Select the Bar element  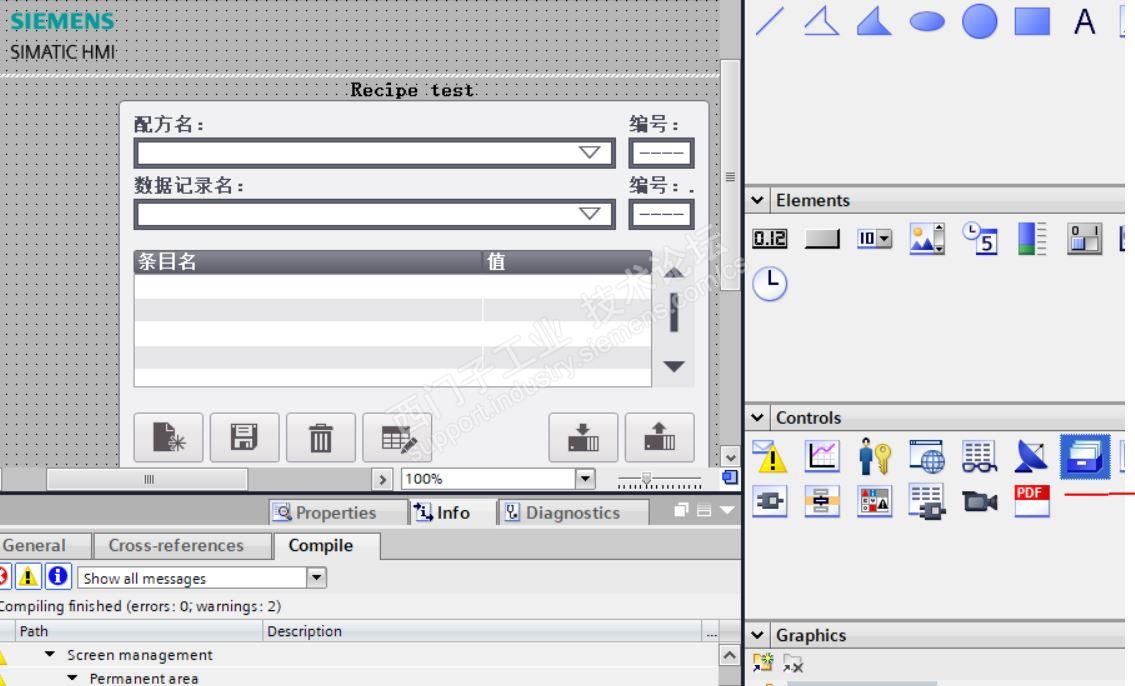pos(1031,238)
